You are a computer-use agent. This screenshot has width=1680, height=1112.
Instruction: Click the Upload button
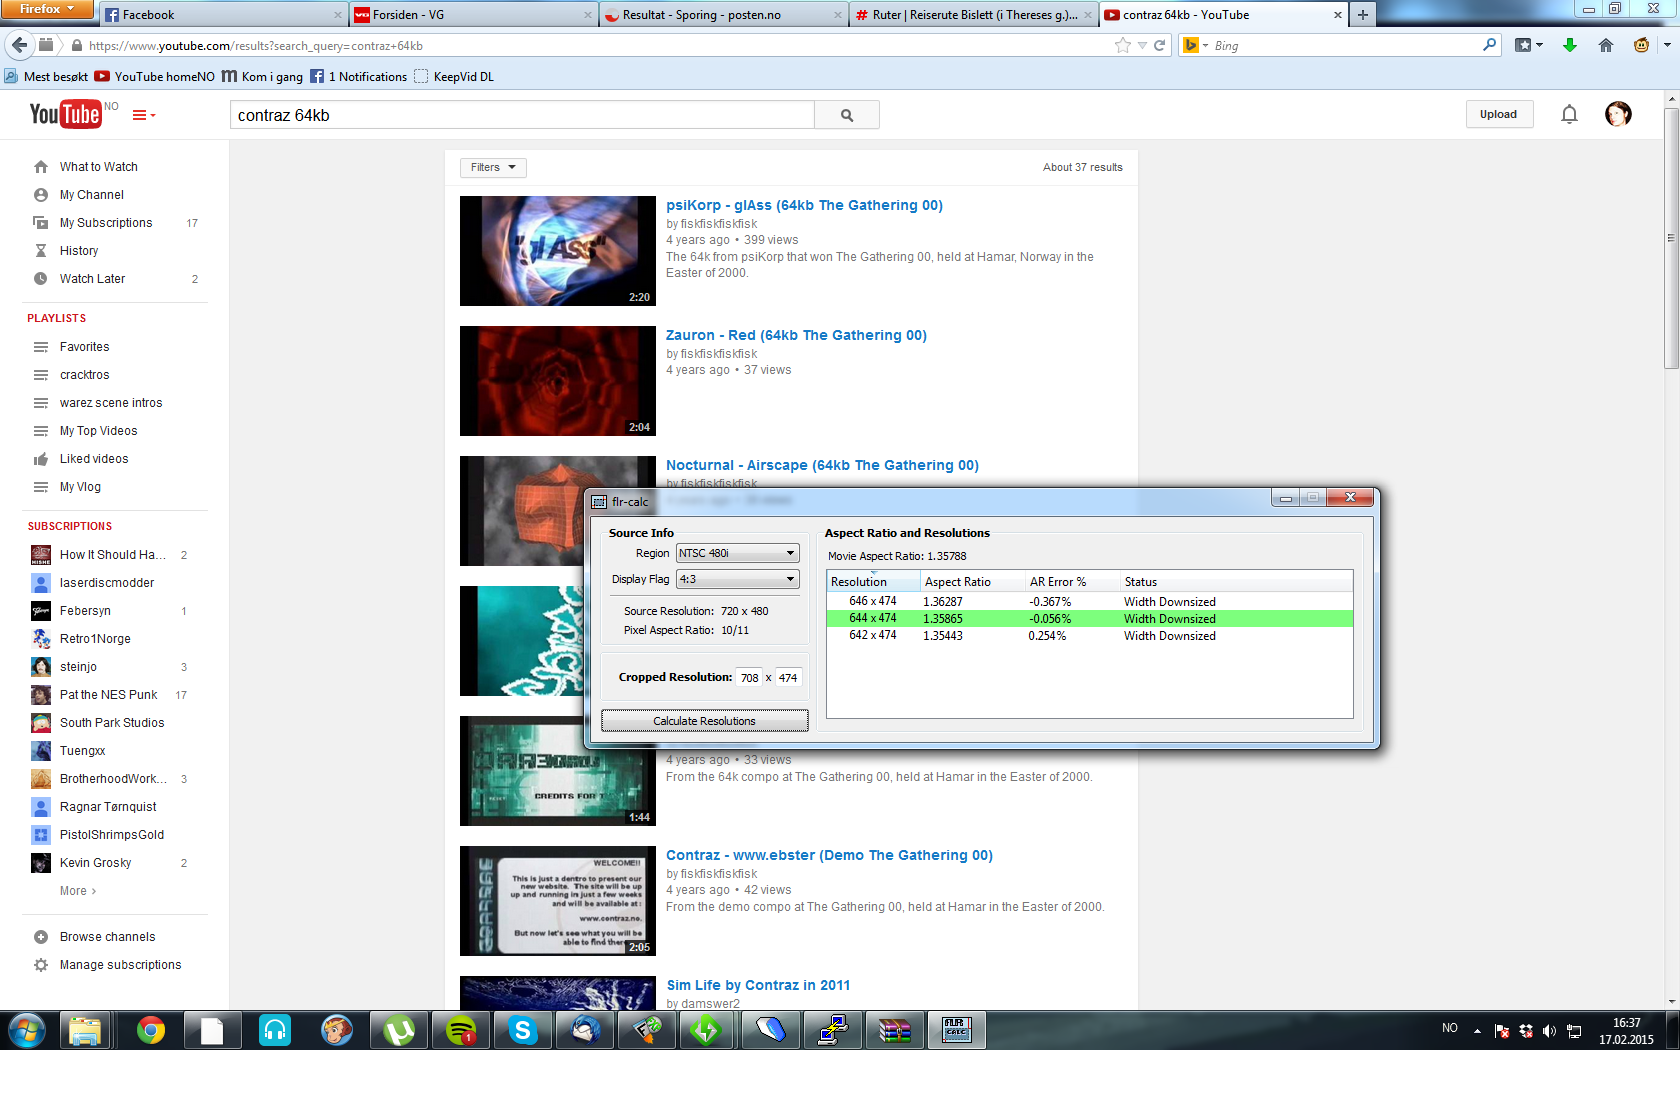(x=1498, y=114)
